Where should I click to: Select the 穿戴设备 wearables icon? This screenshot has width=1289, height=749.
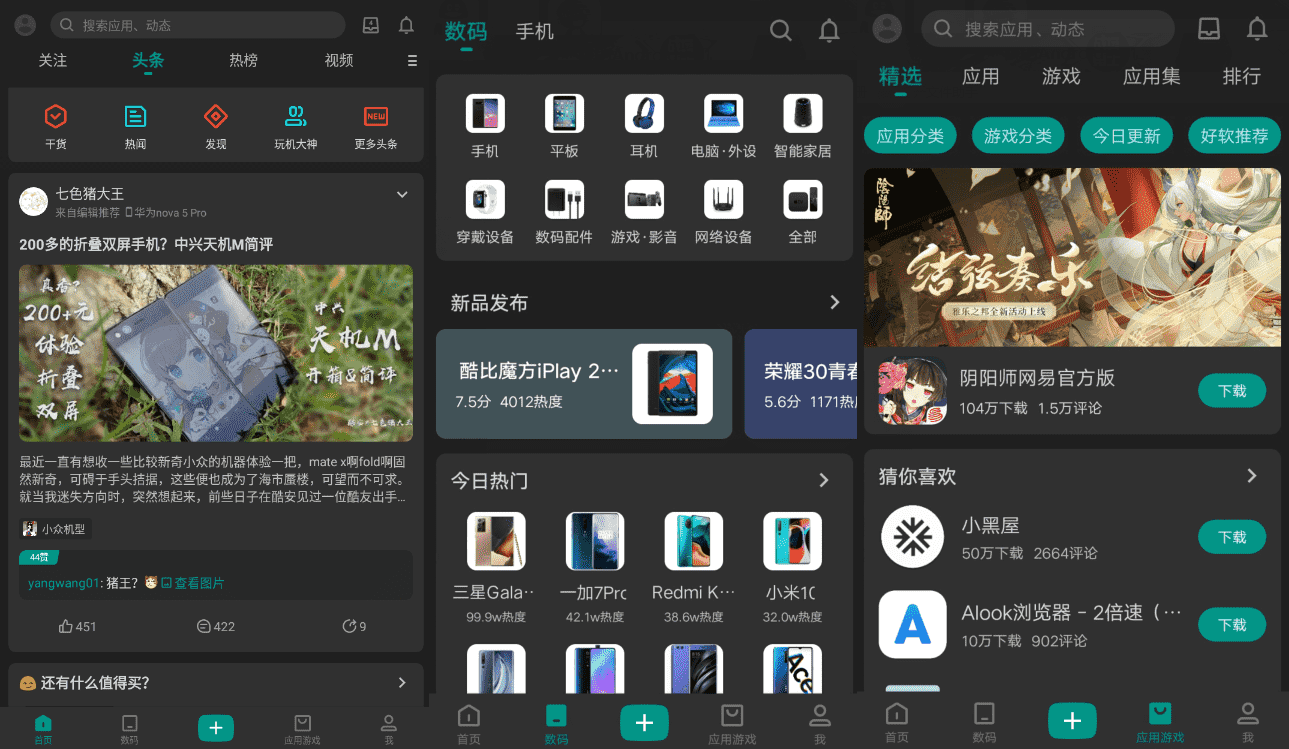484,198
